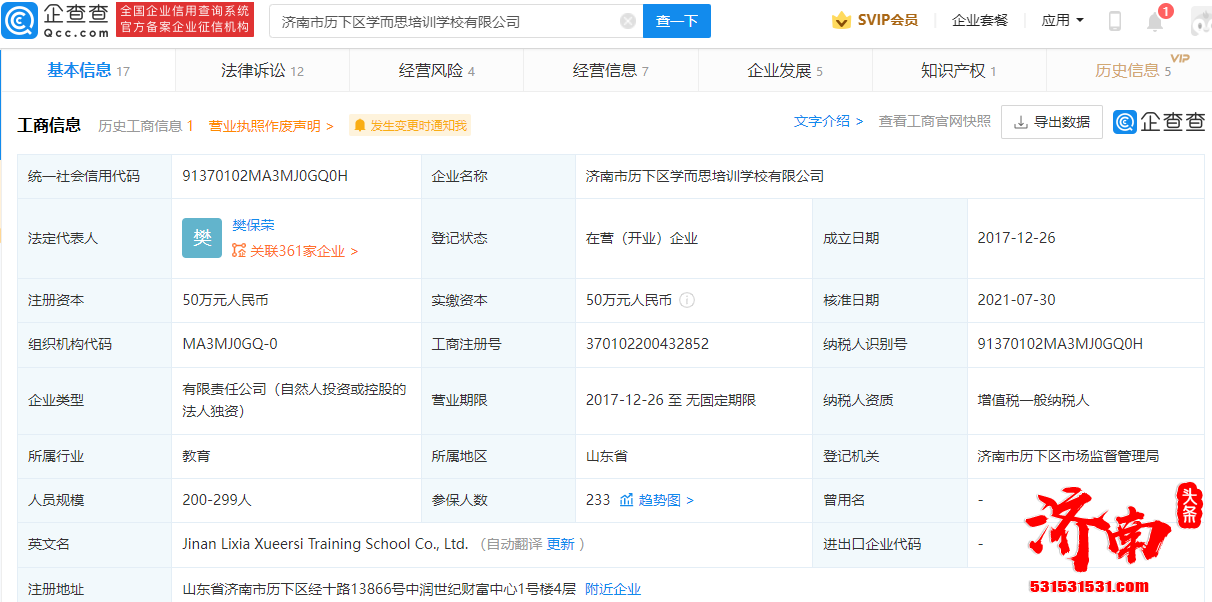
Task: Click the 导出数据 export button
Action: (1051, 122)
